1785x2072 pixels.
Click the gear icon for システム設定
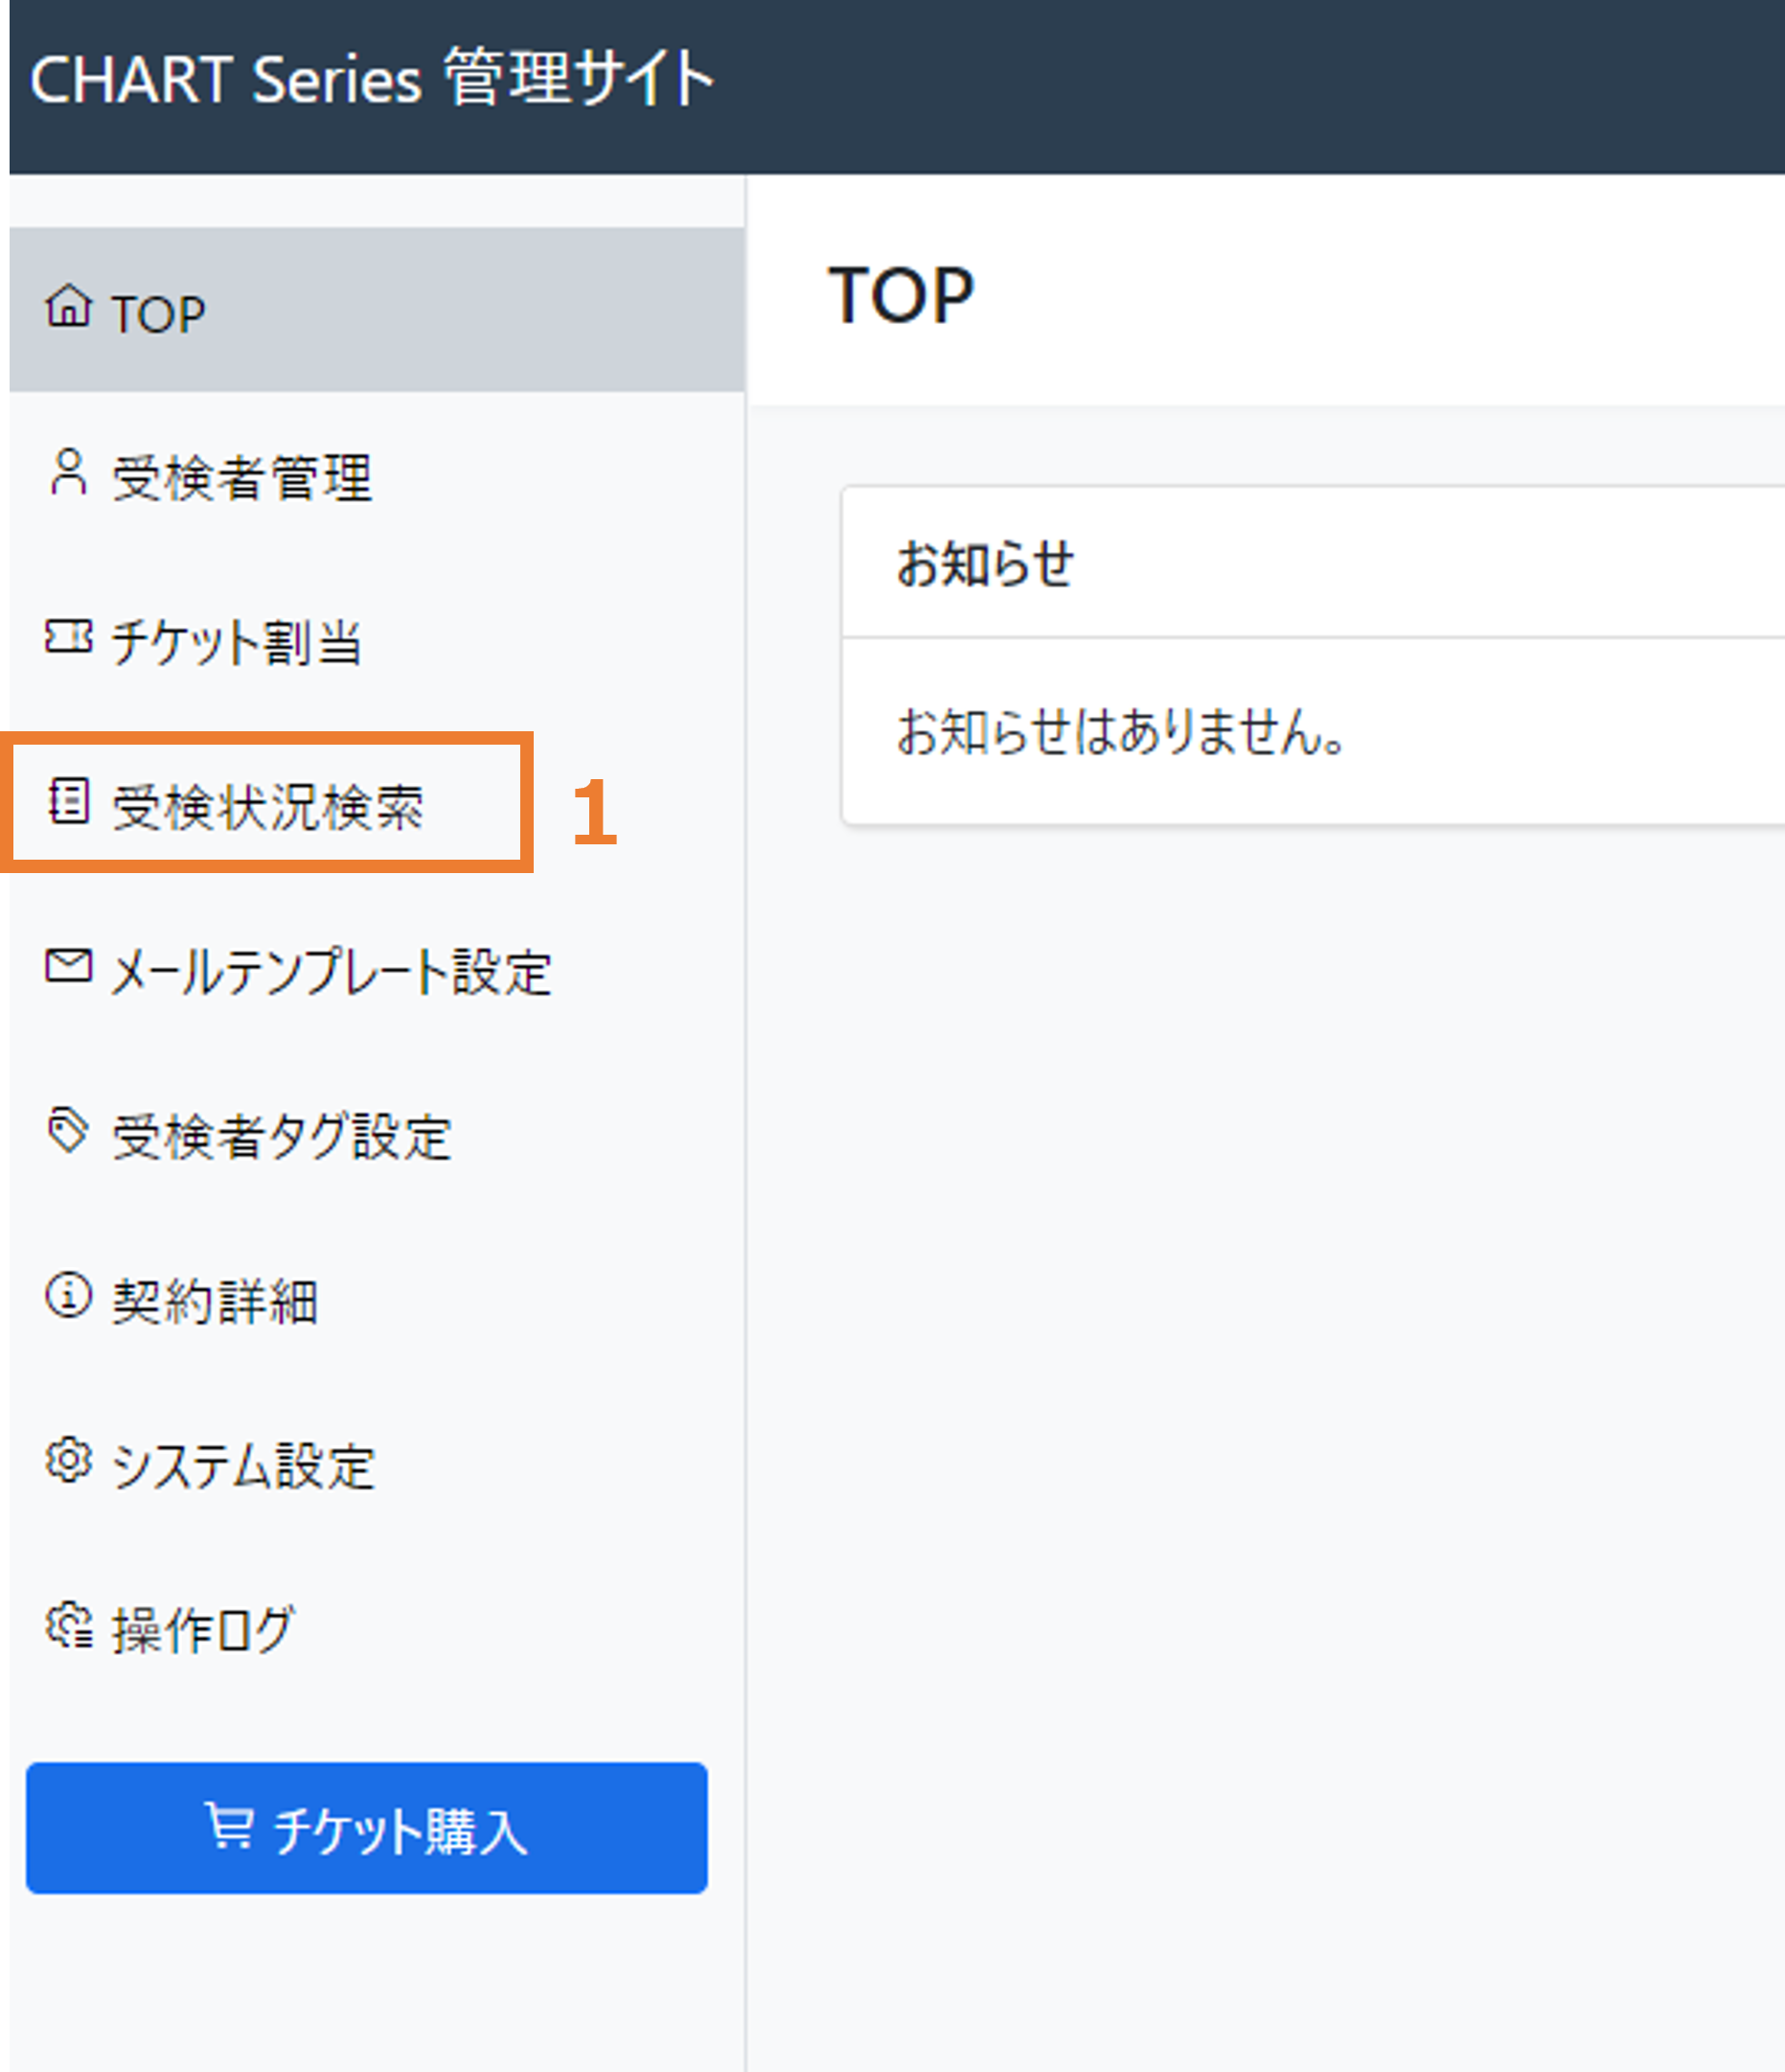pyautogui.click(x=68, y=1461)
